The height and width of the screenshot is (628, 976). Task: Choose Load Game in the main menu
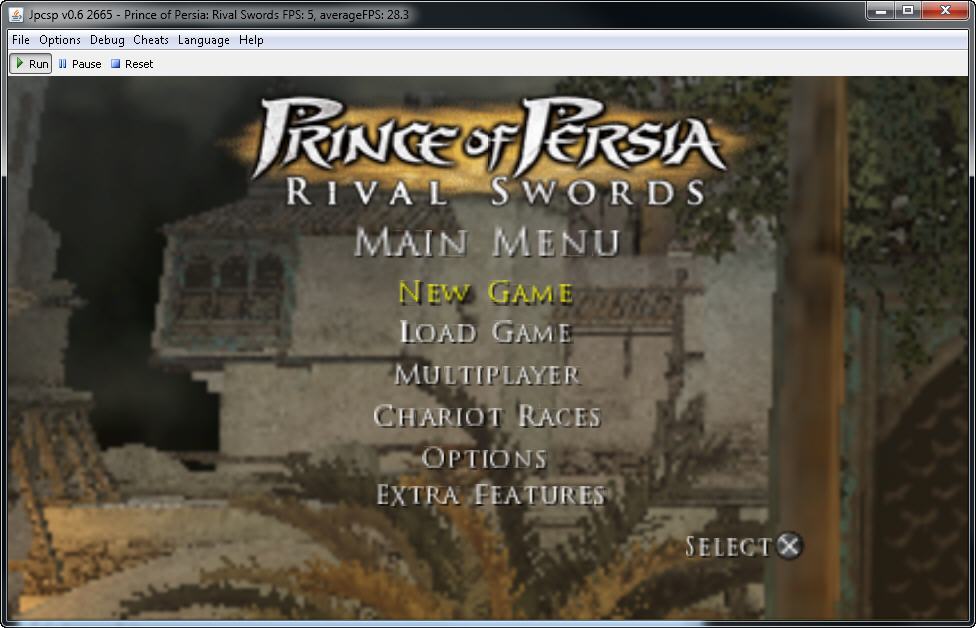pyautogui.click(x=486, y=332)
